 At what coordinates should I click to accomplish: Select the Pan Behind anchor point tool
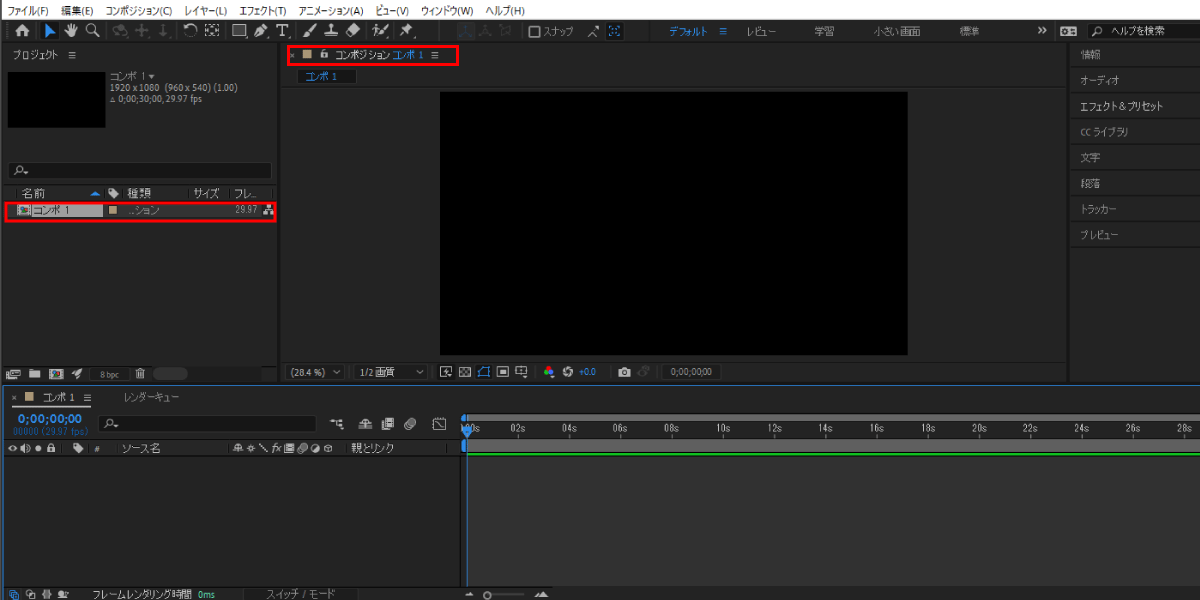coord(211,31)
